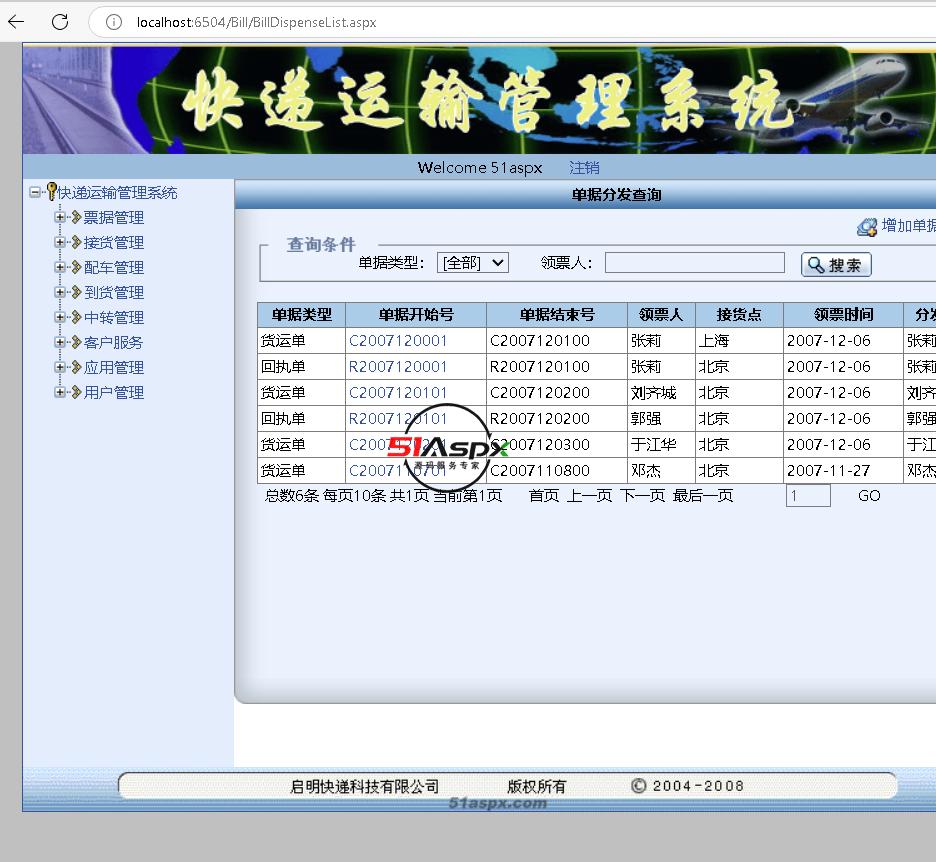The width and height of the screenshot is (936, 862).
Task: Expand the 接货管理 tree node
Action: pyautogui.click(x=60, y=242)
